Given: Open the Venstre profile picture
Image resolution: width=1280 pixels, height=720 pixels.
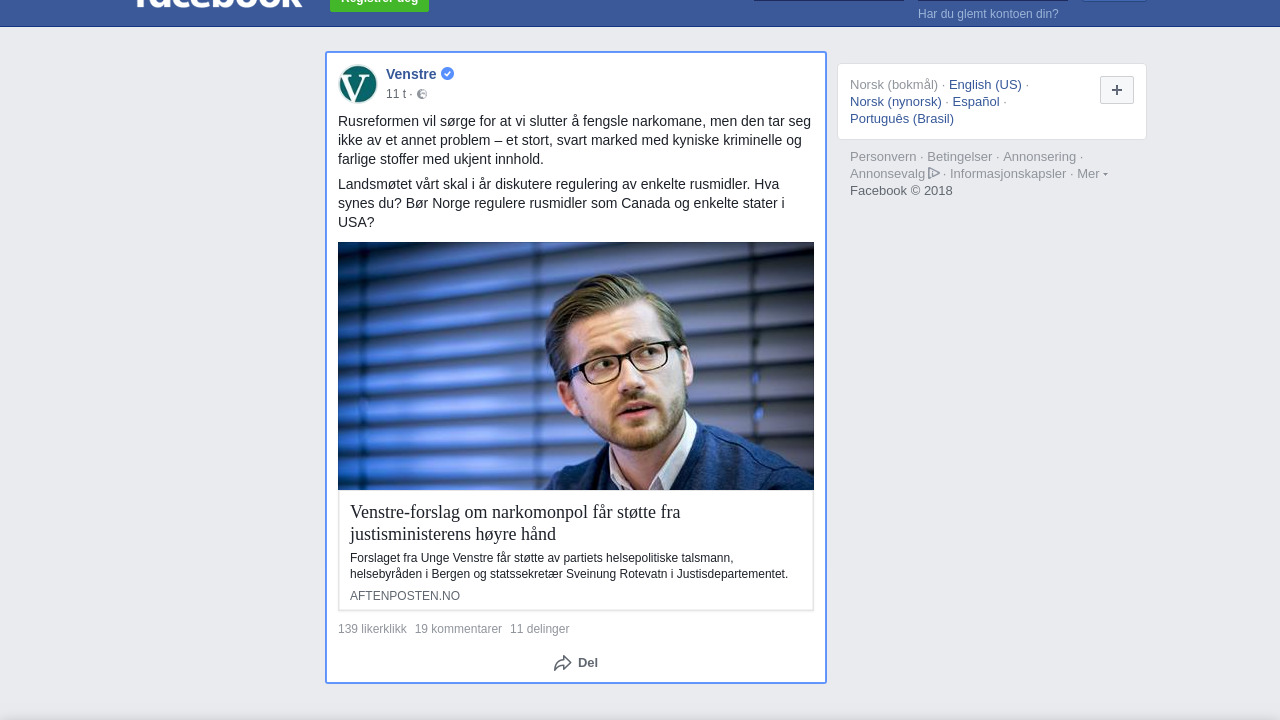Looking at the screenshot, I should click(x=358, y=84).
